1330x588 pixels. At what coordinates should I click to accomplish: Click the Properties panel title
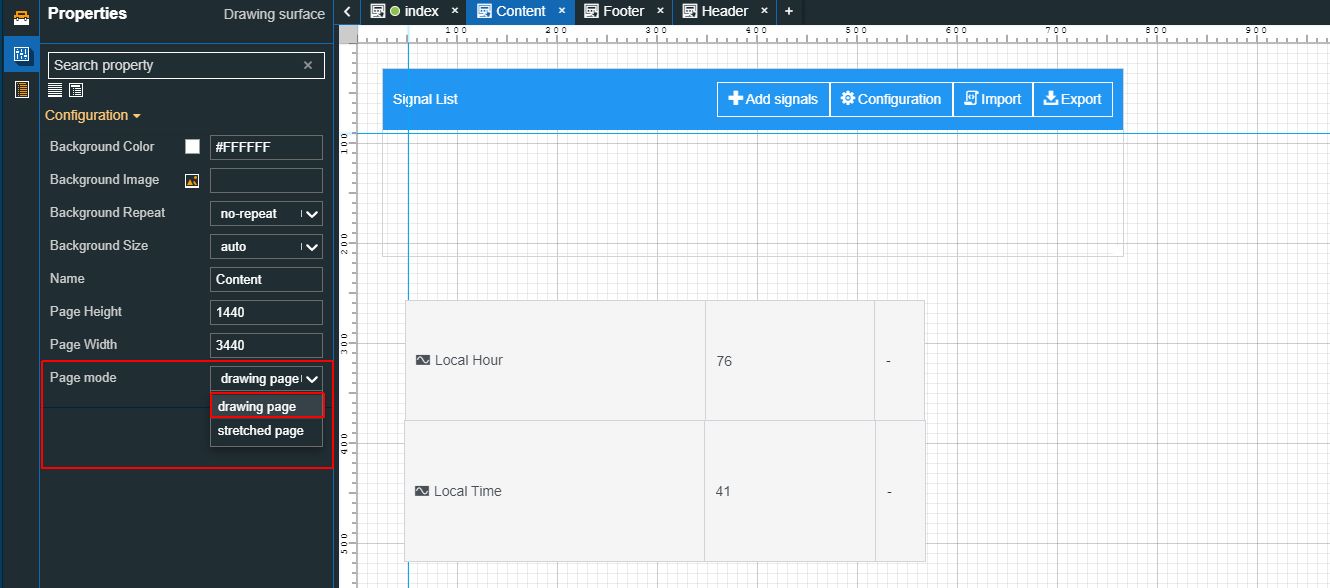pos(87,14)
